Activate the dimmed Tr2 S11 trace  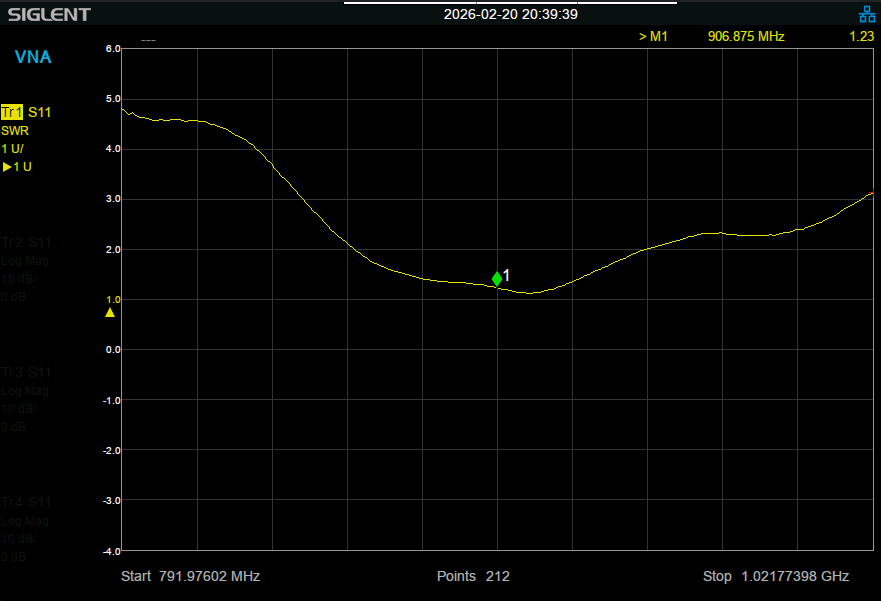(x=26, y=242)
